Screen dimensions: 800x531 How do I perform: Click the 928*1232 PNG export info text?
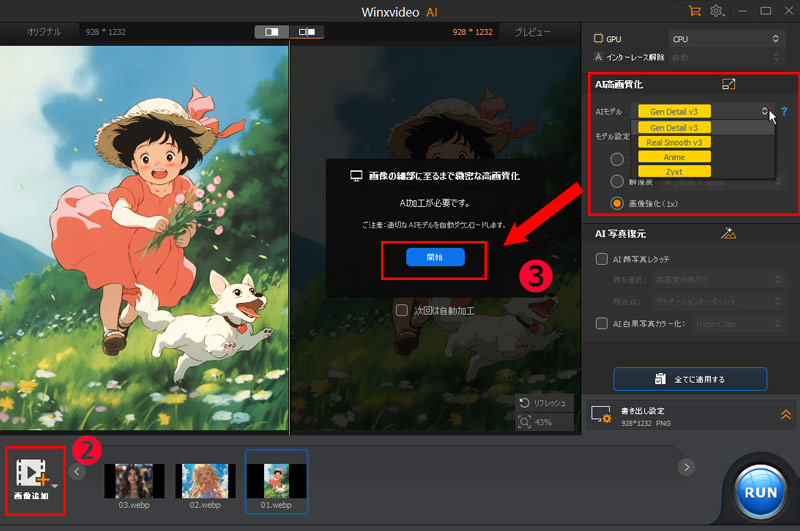(x=646, y=423)
